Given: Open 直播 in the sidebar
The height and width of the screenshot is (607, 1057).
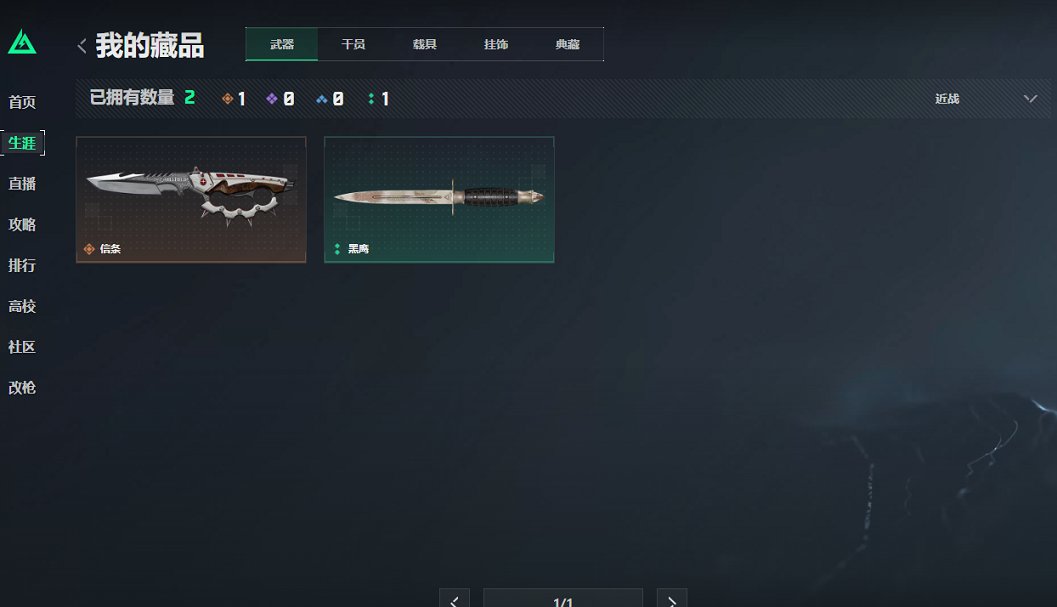Looking at the screenshot, I should [x=22, y=183].
